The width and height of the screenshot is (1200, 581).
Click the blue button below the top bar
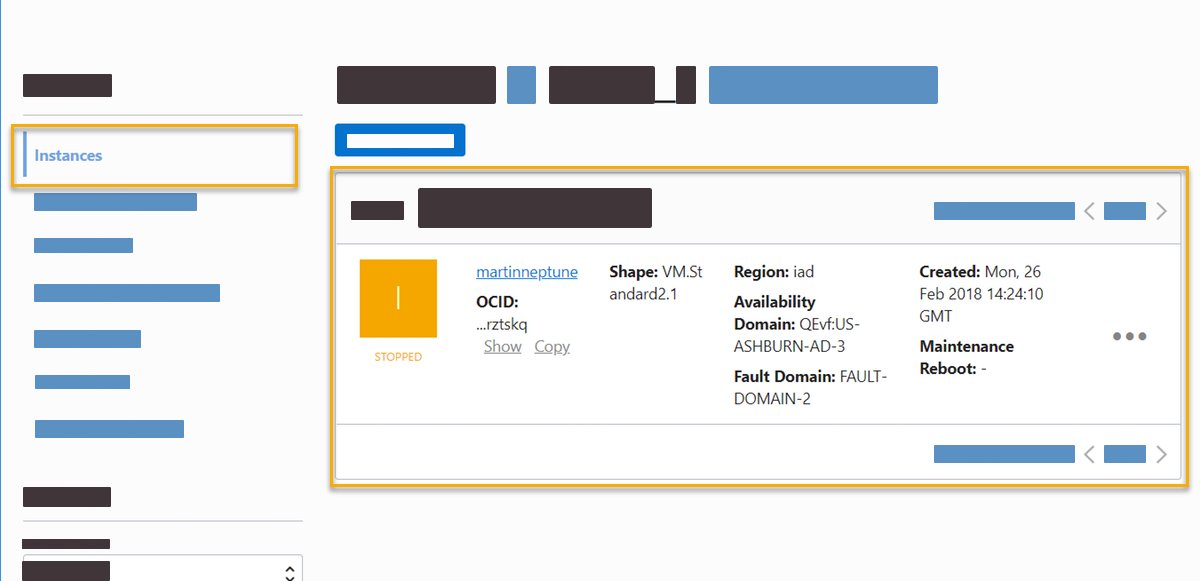coord(400,140)
